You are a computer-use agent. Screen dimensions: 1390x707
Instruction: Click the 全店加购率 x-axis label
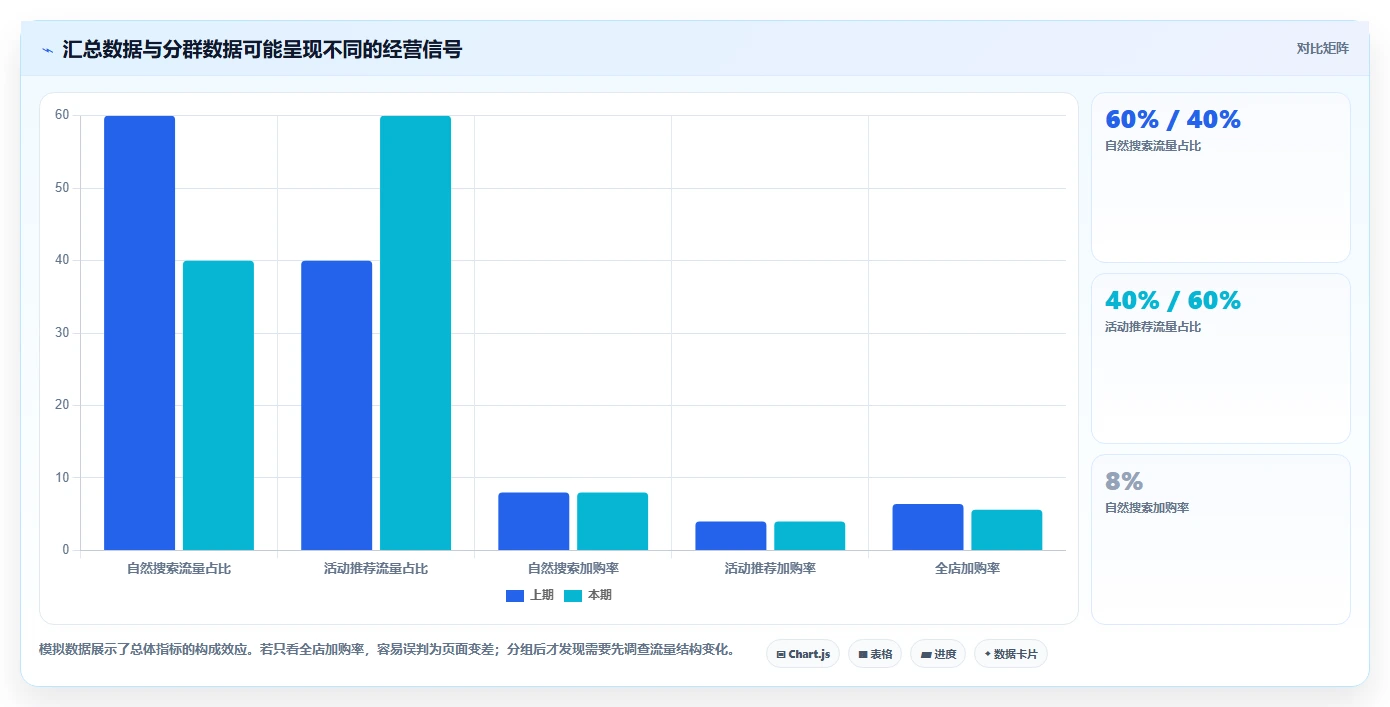967,568
